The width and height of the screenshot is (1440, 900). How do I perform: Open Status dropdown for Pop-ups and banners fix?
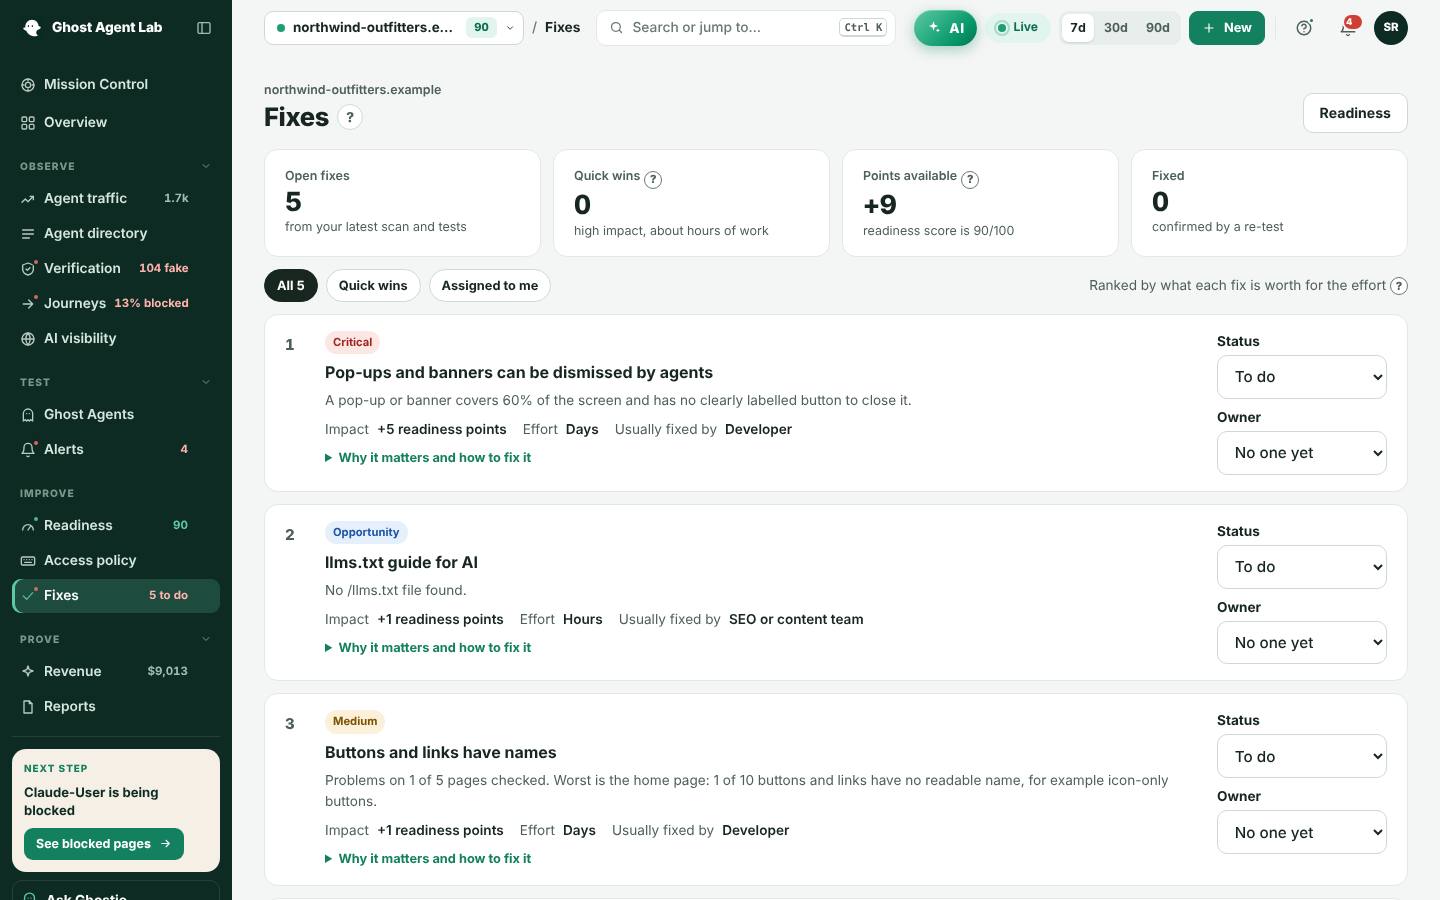(1302, 377)
